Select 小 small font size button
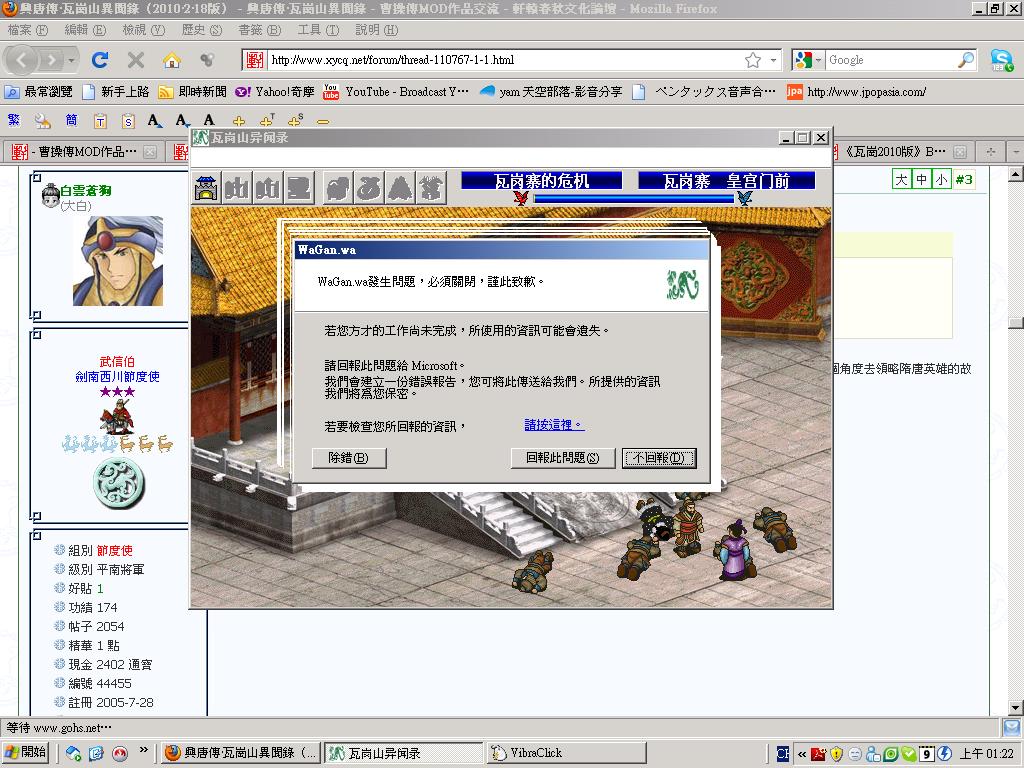 (x=940, y=179)
